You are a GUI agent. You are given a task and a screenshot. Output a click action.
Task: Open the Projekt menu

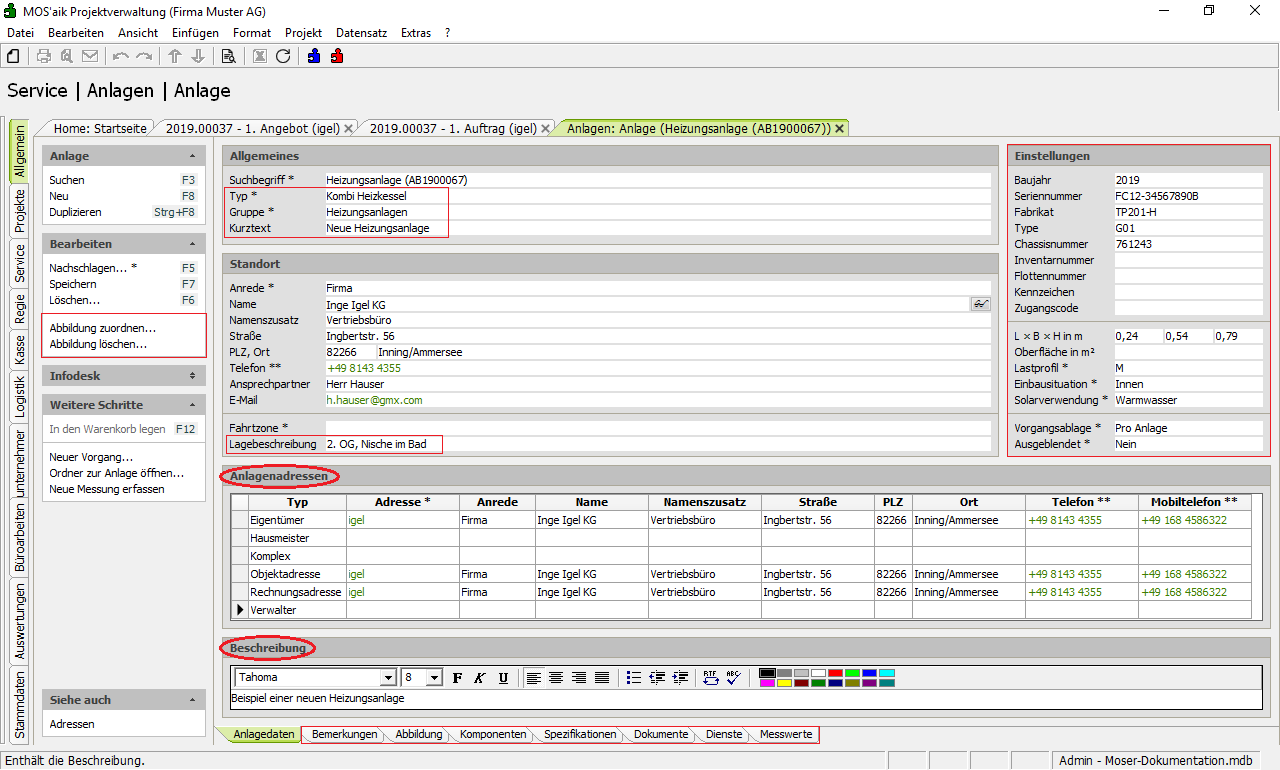[303, 33]
